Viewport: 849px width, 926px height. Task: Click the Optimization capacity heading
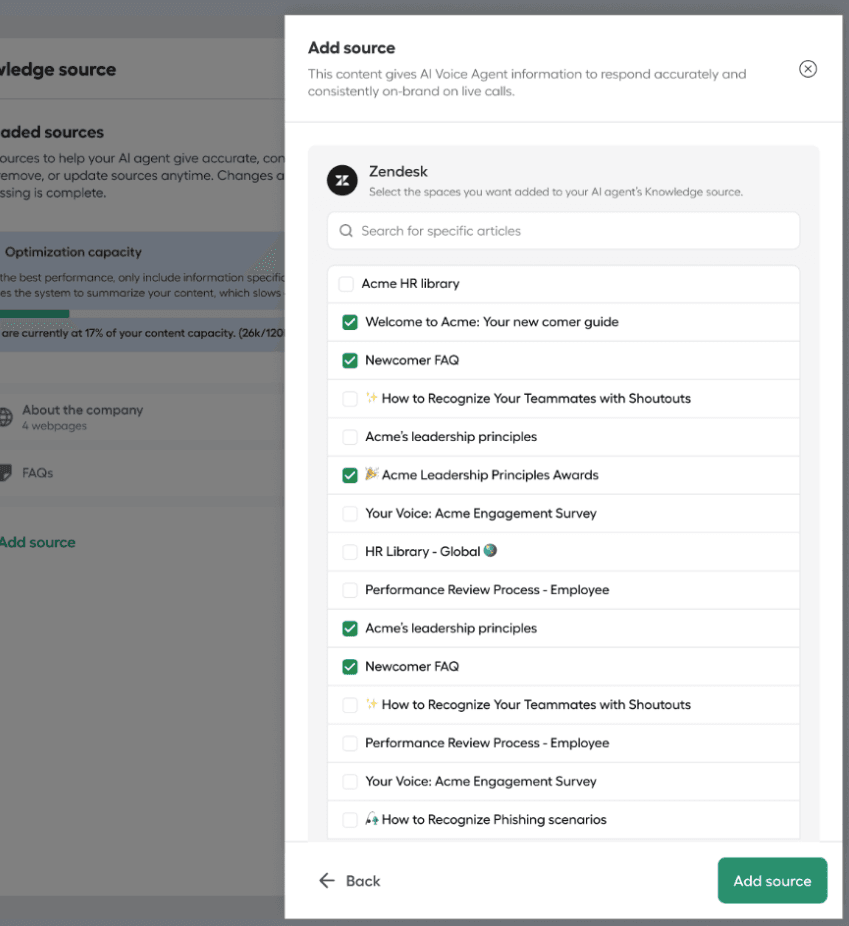[73, 252]
